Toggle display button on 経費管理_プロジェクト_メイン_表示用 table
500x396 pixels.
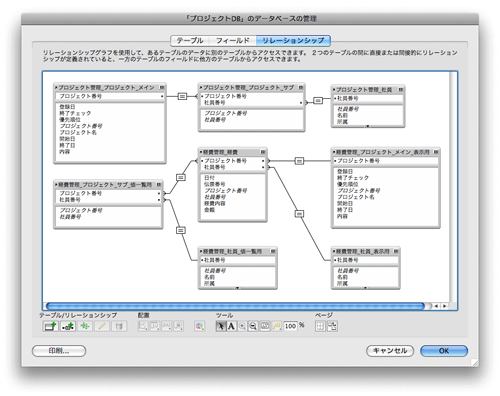coord(436,152)
